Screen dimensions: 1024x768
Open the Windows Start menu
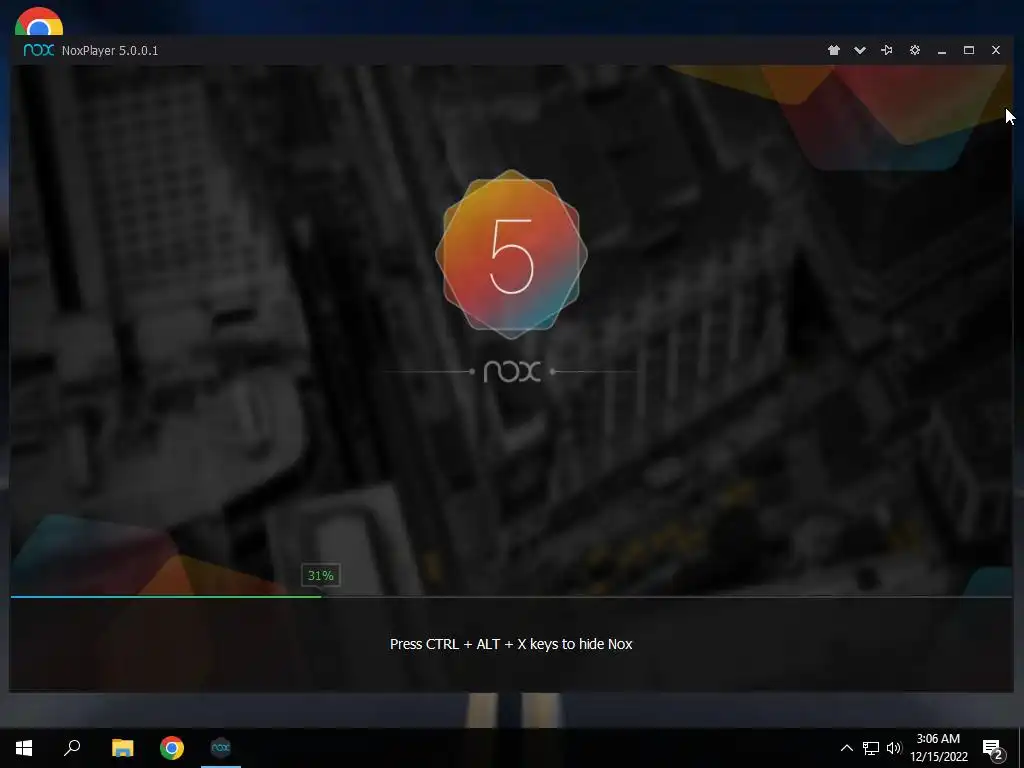point(24,748)
